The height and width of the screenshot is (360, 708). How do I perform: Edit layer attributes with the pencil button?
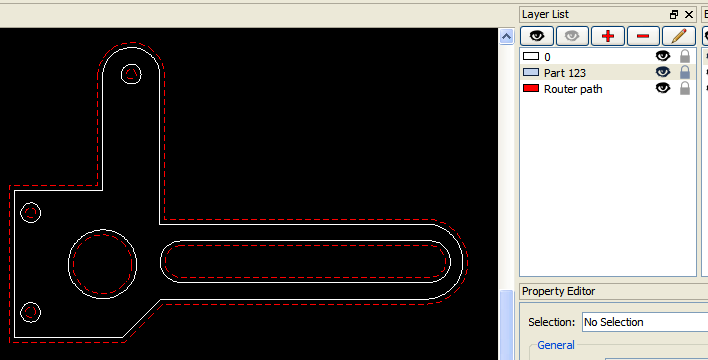pos(679,36)
